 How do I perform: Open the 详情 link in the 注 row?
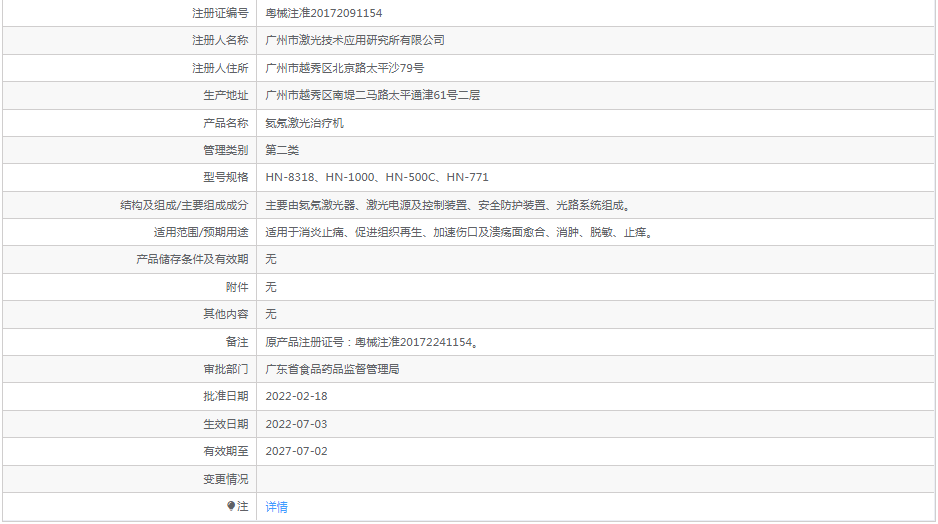click(x=276, y=507)
